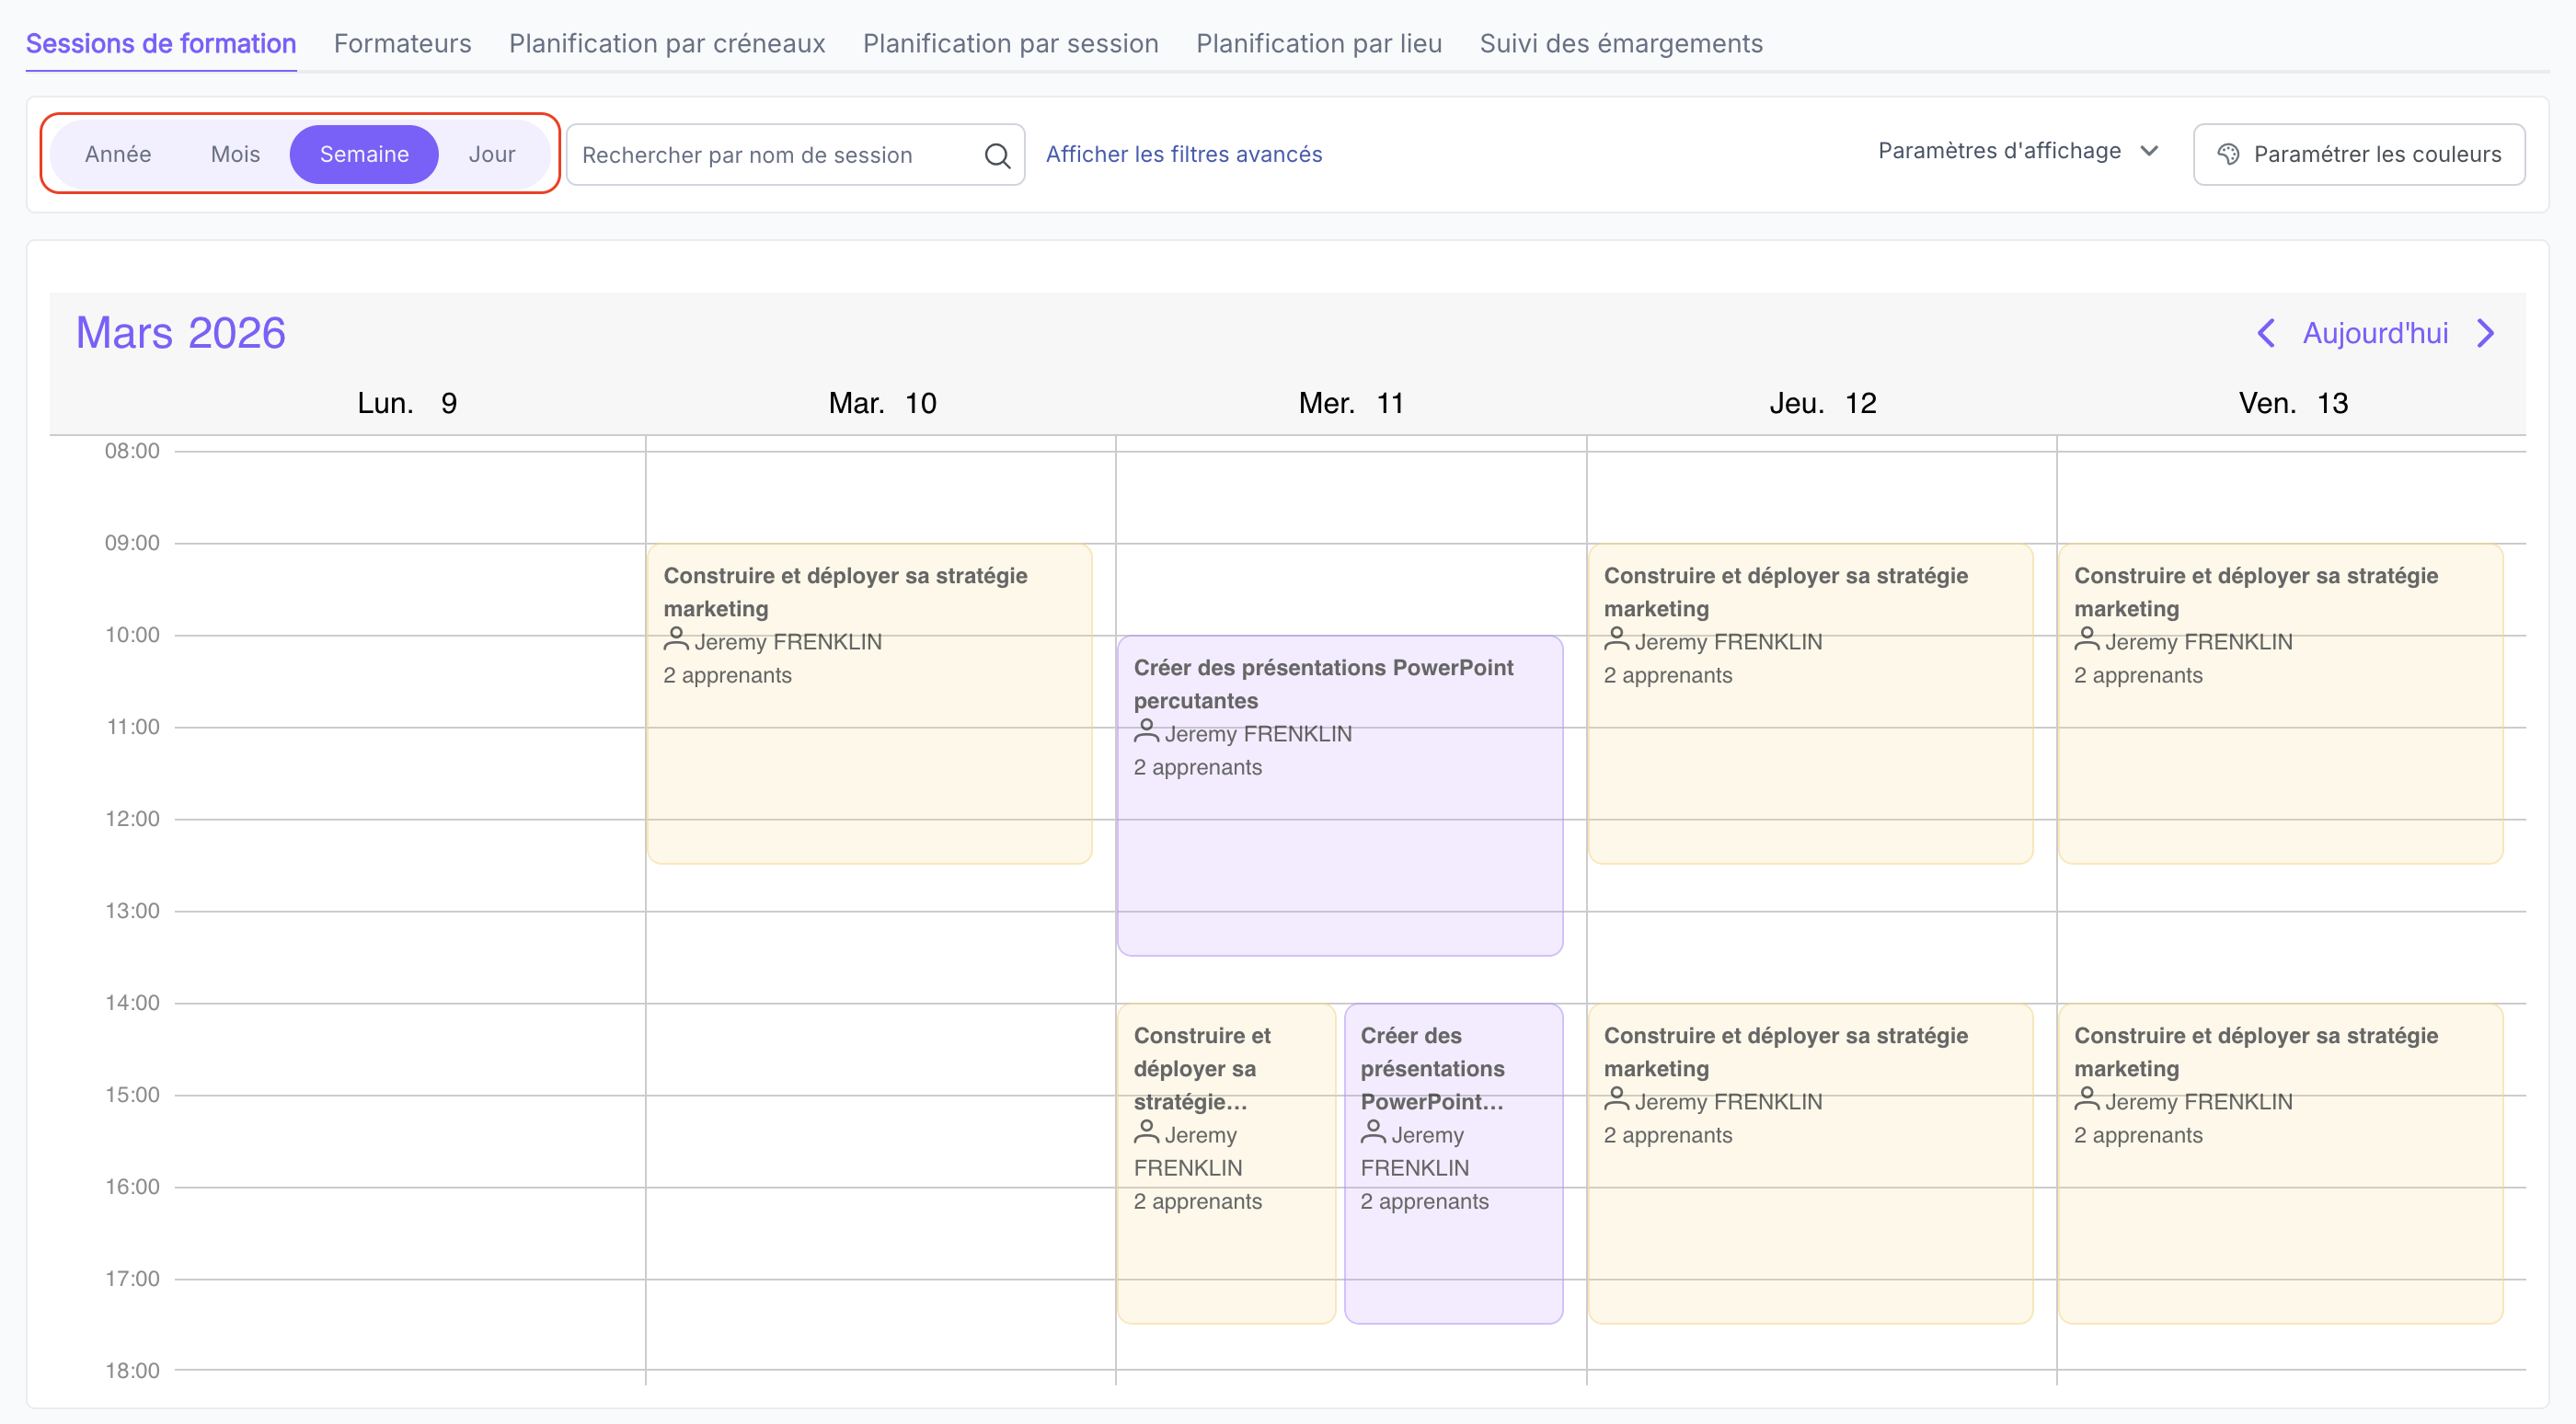2576x1424 pixels.
Task: Open the Sessions de formation tab
Action: (161, 44)
